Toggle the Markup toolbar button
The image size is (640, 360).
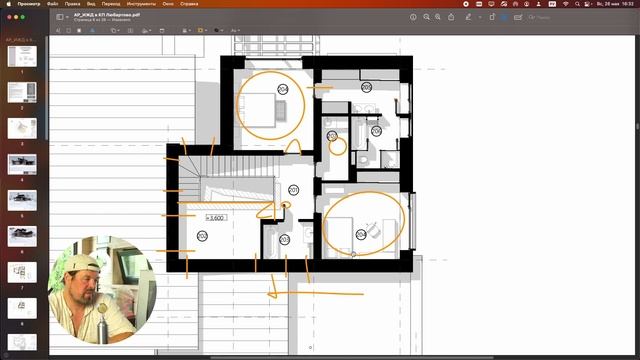click(x=504, y=17)
